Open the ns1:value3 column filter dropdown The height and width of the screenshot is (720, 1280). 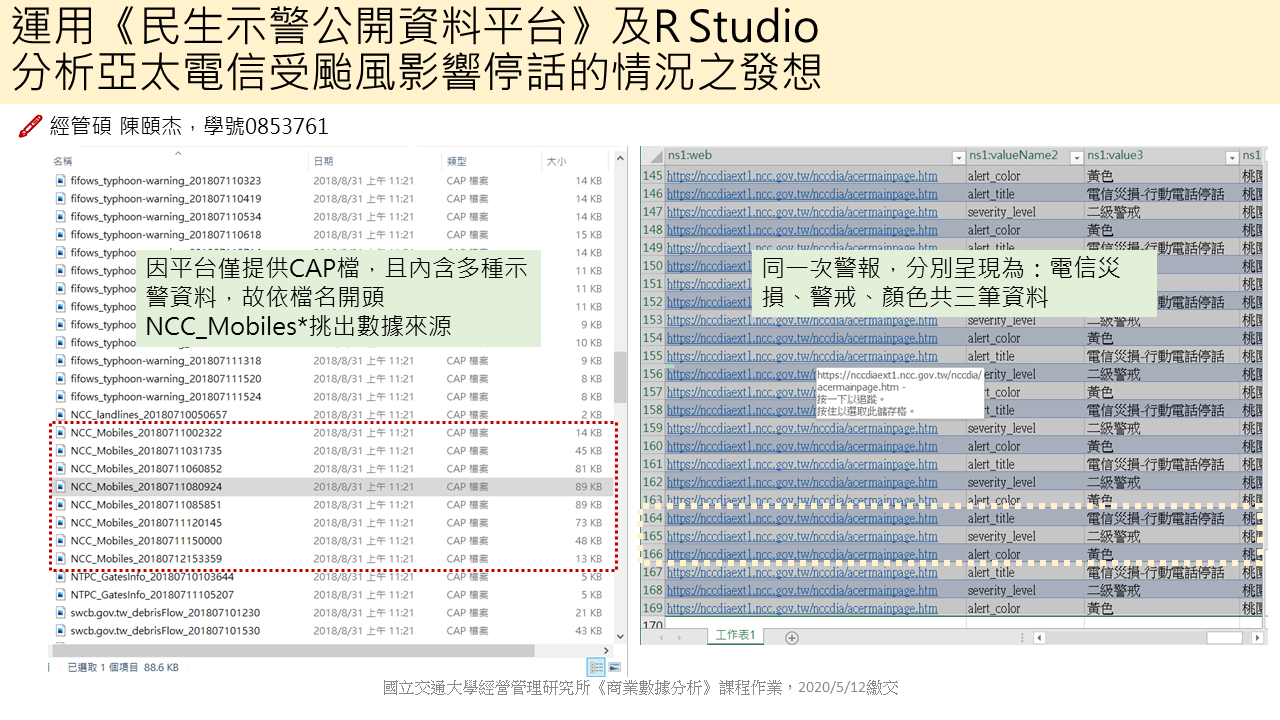1232,157
